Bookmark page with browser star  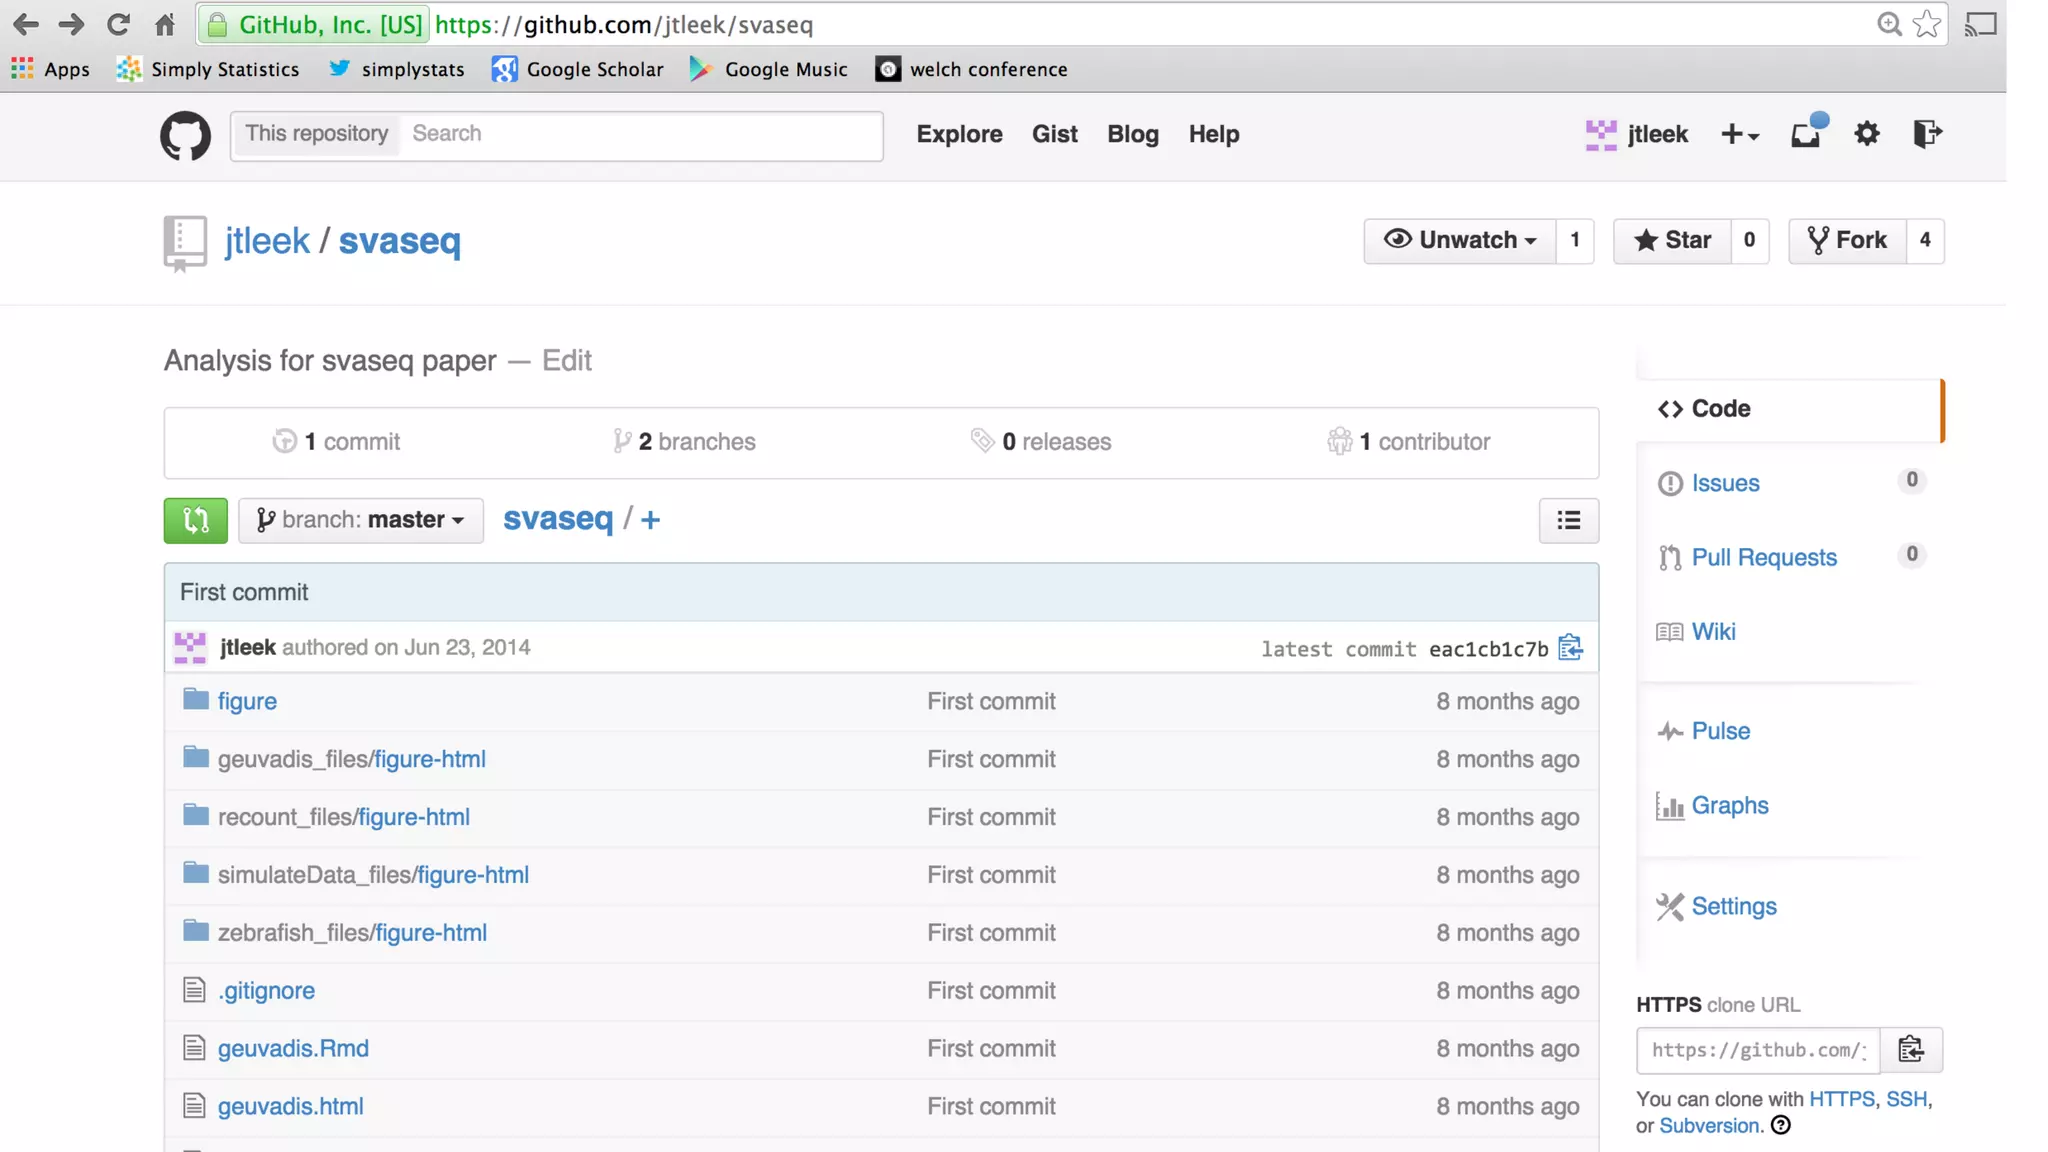[1926, 24]
